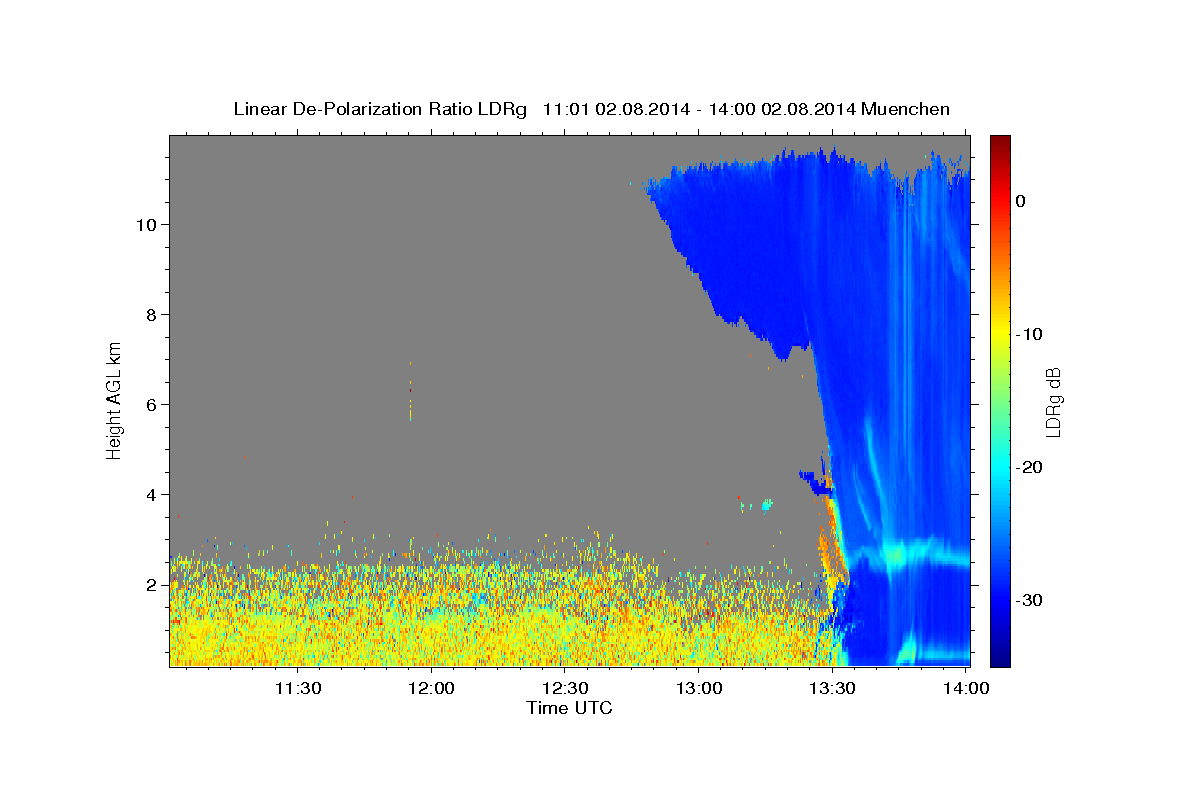
Task: Click the colorbar value -30
Action: pyautogui.click(x=1029, y=600)
